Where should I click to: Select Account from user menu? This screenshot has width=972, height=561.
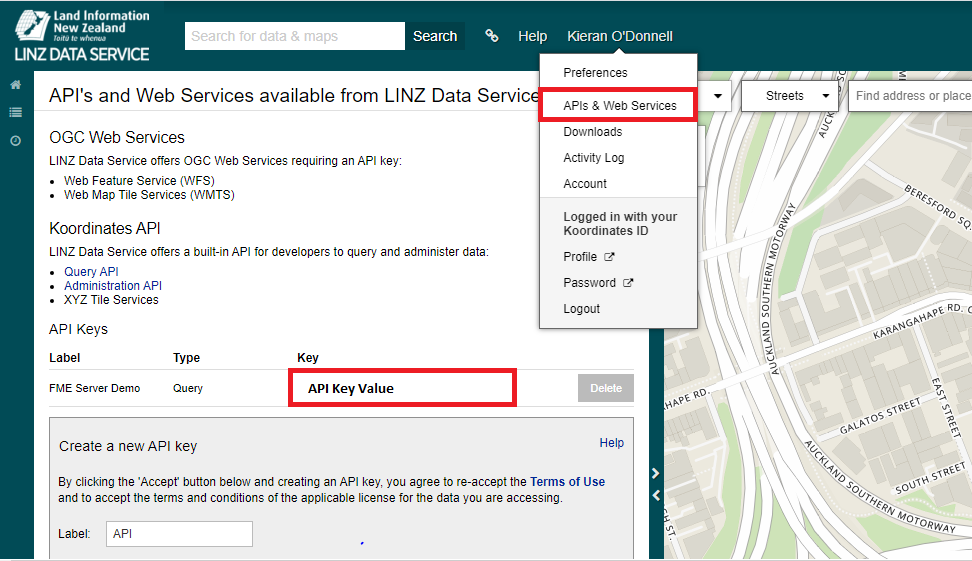click(x=585, y=183)
